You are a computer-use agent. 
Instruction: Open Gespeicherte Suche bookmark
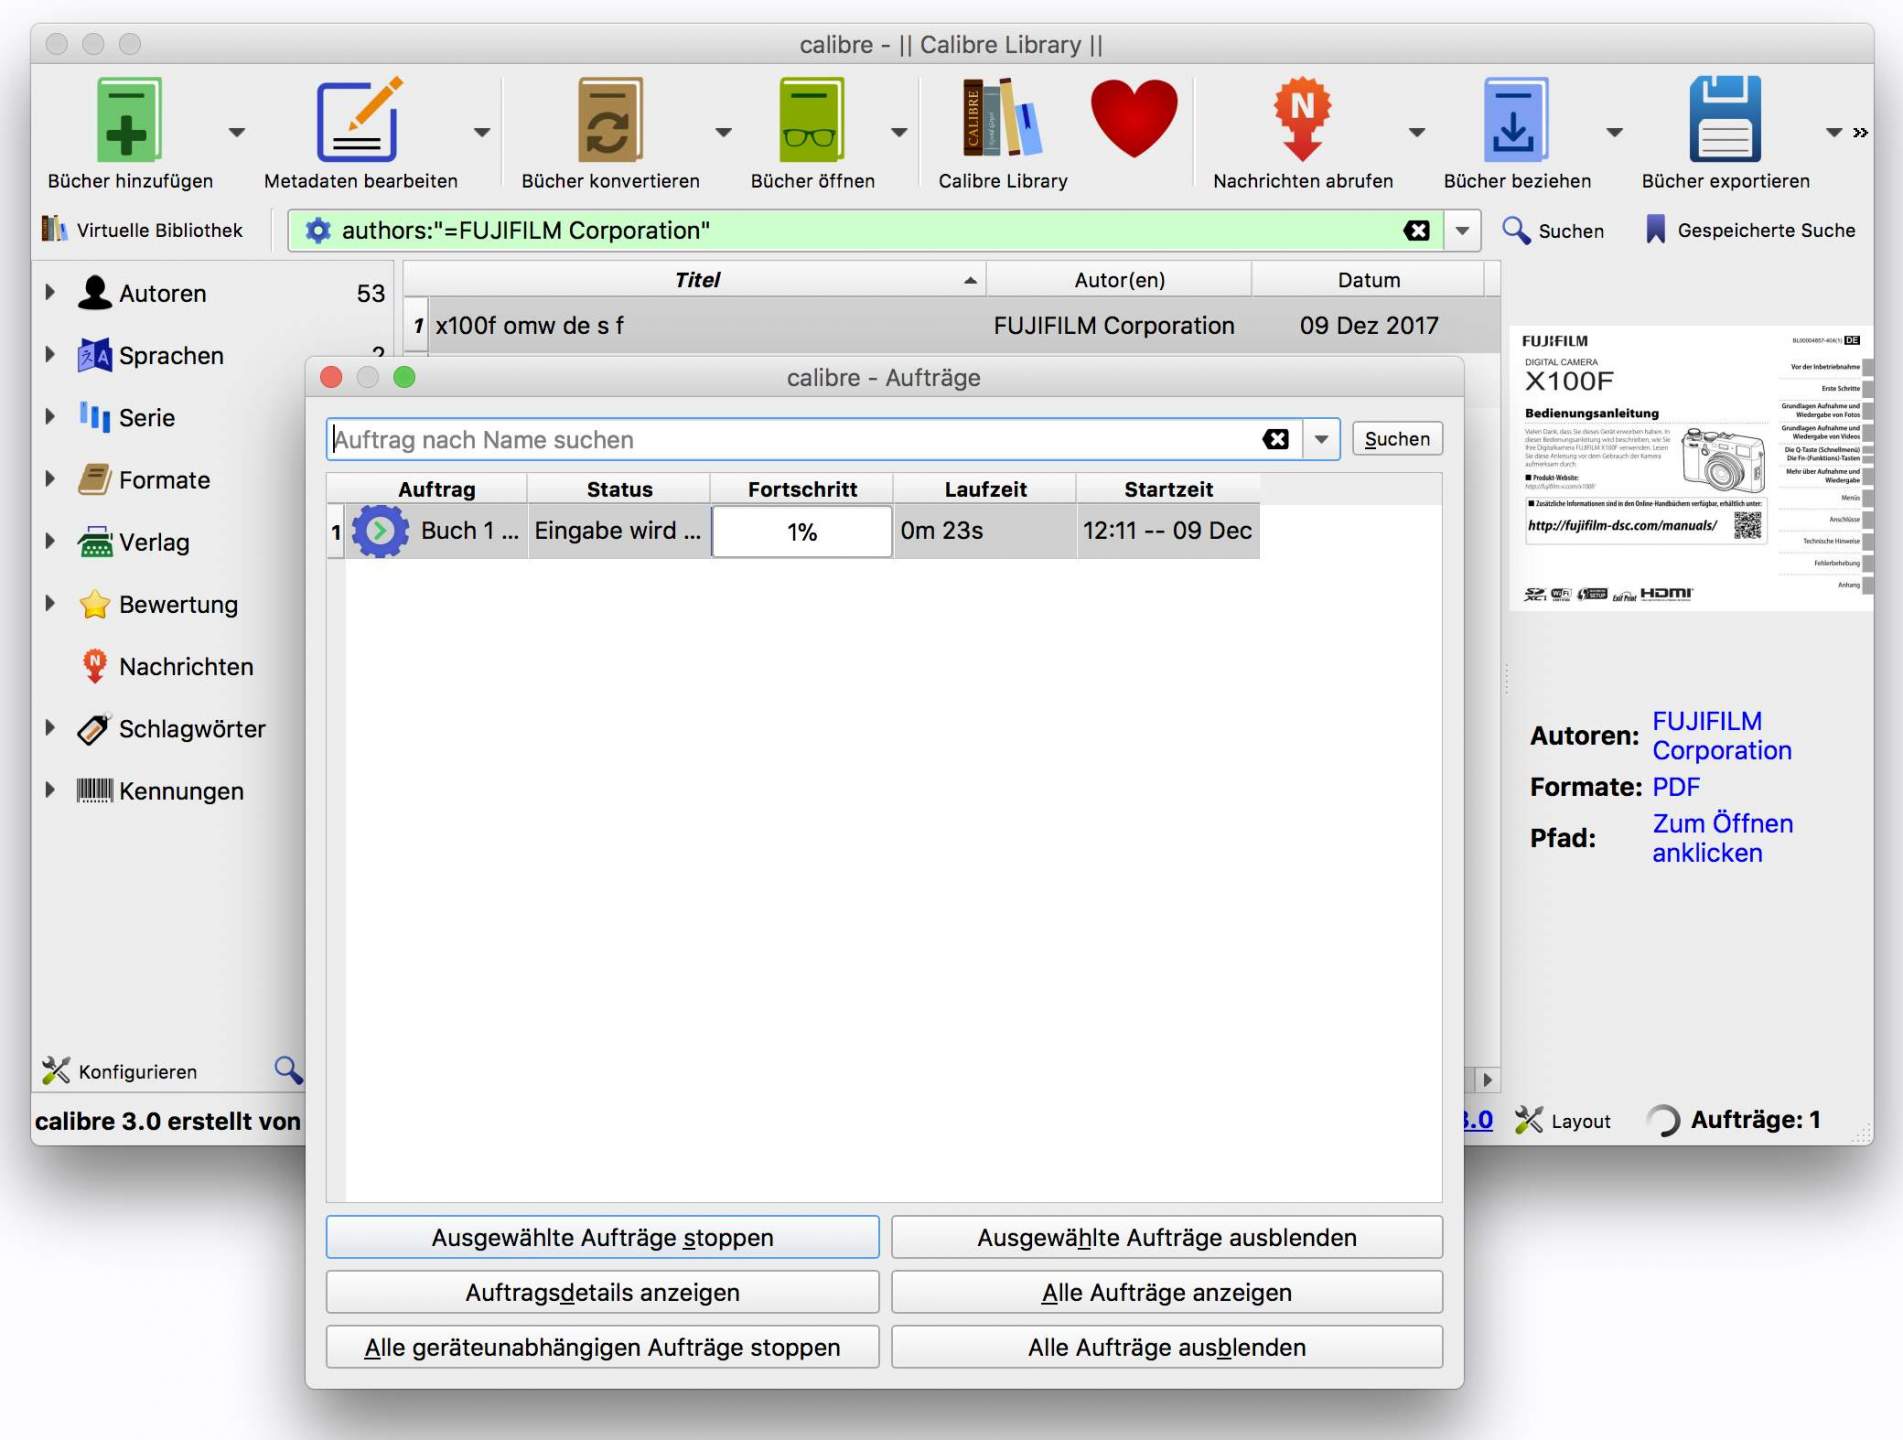click(1750, 231)
